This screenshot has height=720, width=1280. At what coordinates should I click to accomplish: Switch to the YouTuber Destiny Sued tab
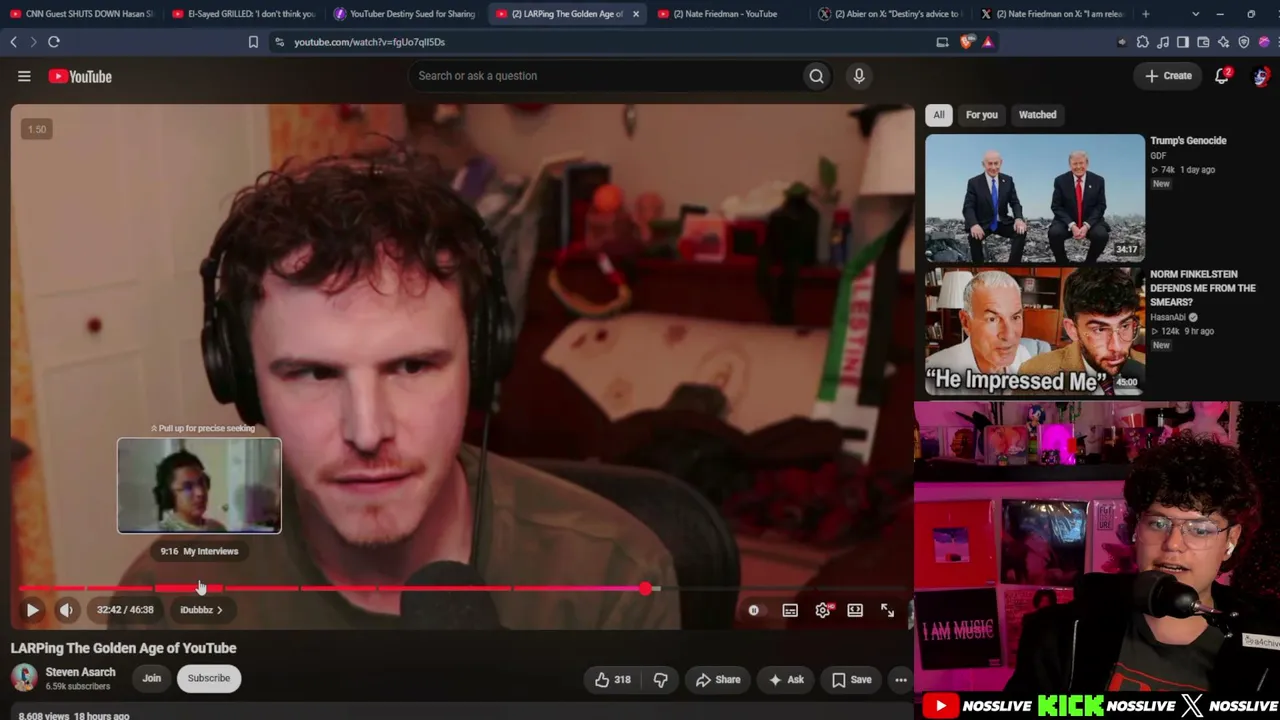coord(405,14)
